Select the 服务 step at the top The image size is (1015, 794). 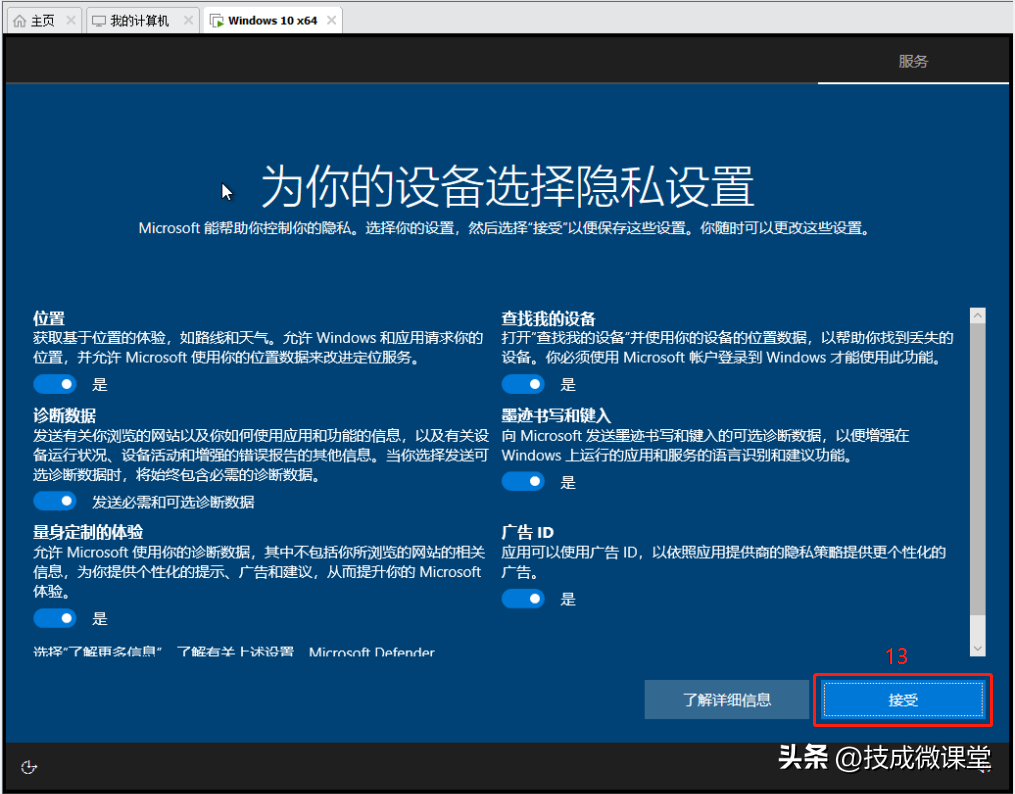click(913, 61)
